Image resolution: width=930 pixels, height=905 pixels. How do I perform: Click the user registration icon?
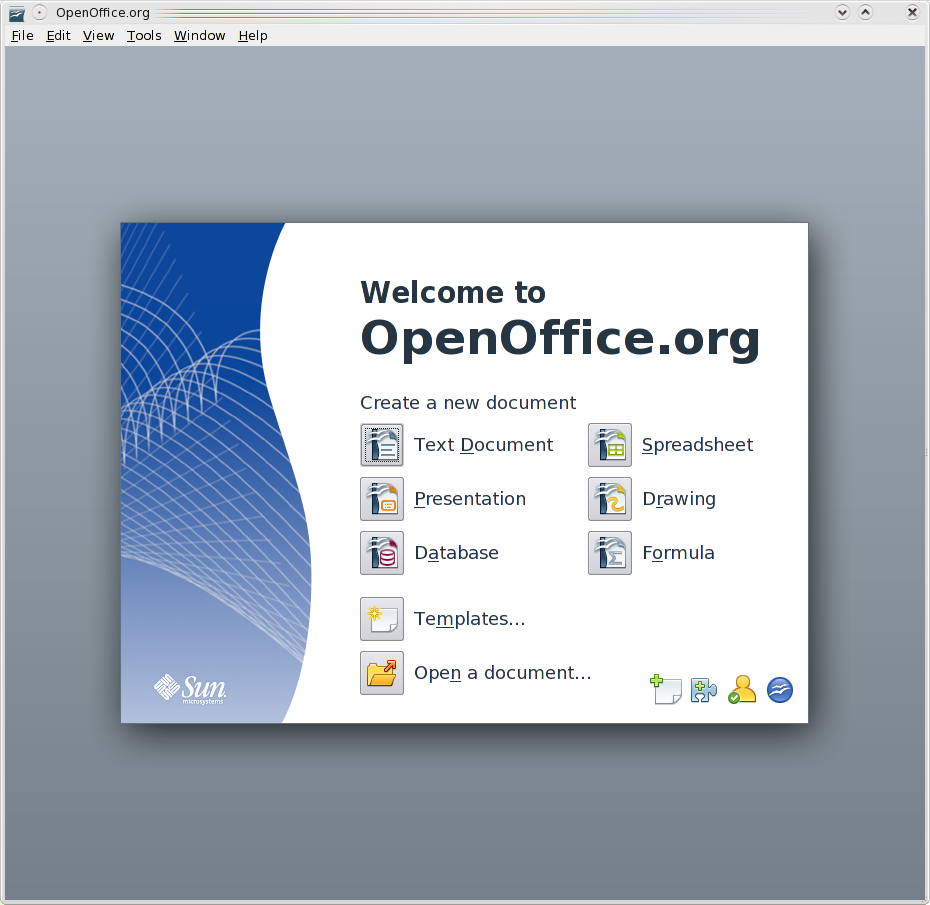pyautogui.click(x=742, y=690)
